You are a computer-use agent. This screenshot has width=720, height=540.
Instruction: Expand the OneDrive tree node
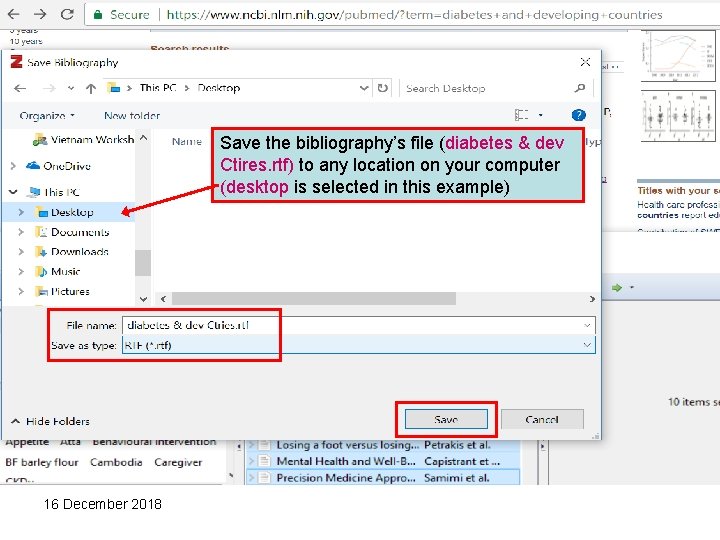(13, 166)
